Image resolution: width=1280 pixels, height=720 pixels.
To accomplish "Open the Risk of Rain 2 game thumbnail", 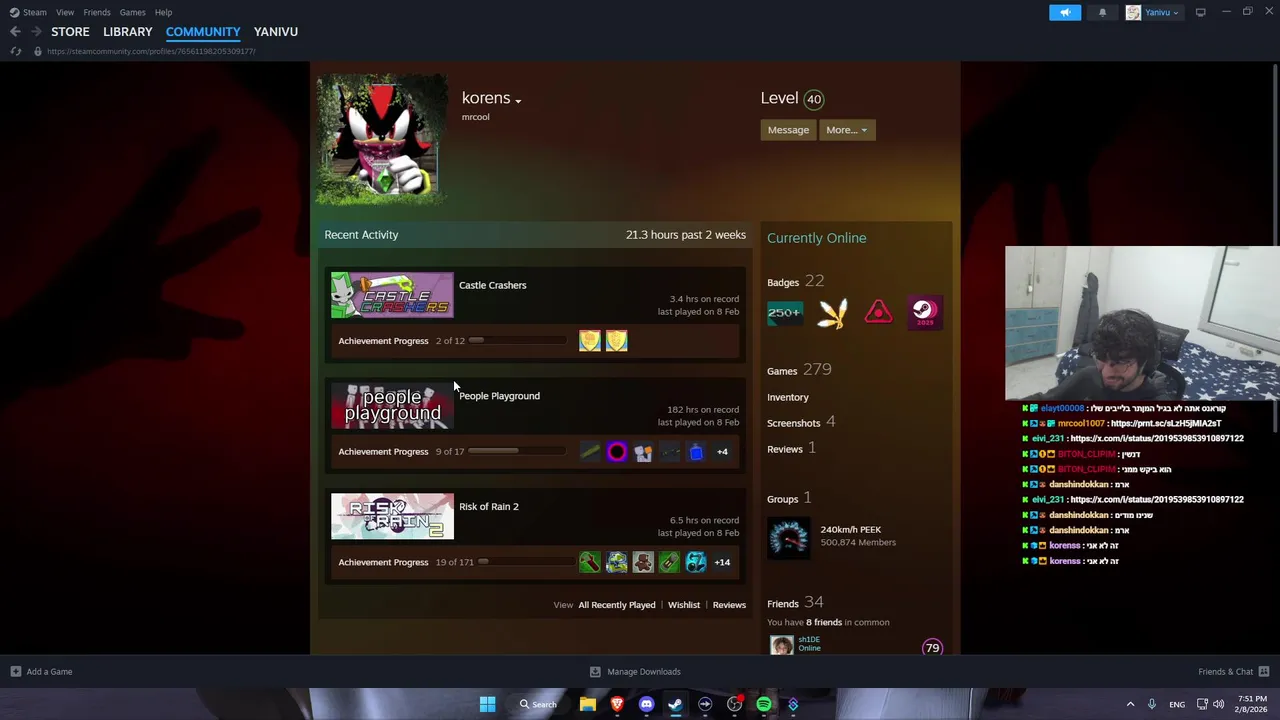I will point(392,517).
